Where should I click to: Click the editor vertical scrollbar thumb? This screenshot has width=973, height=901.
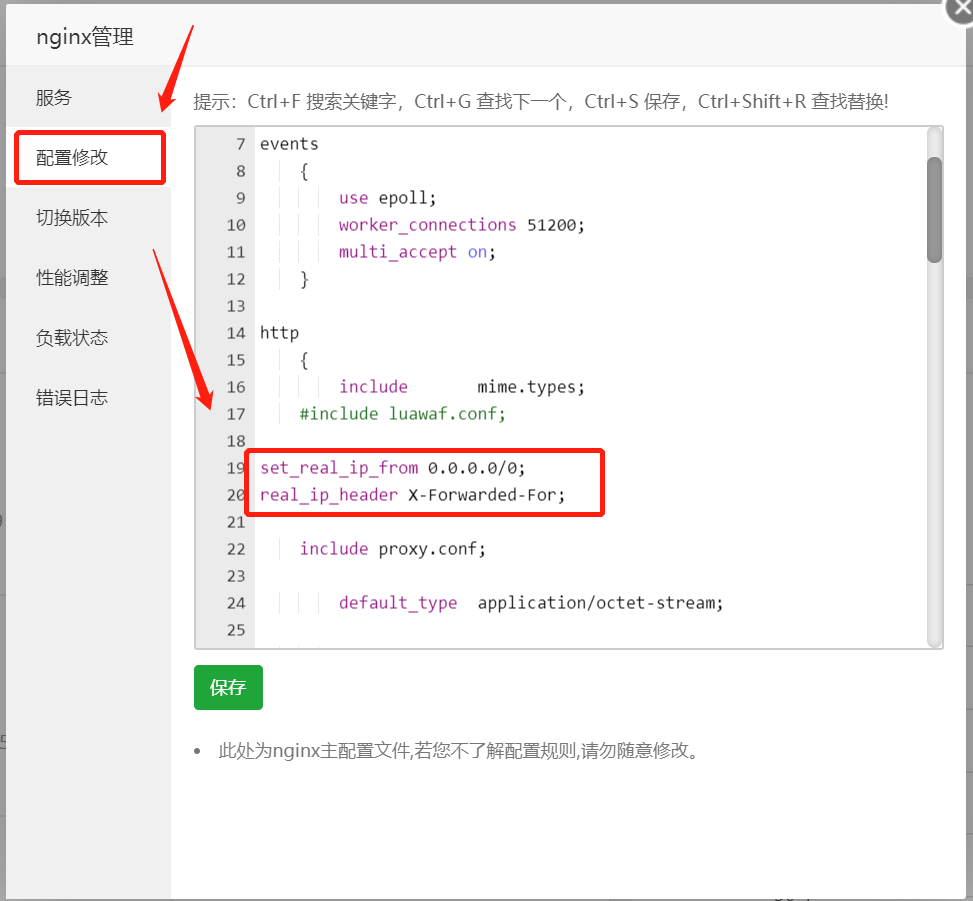[x=935, y=210]
